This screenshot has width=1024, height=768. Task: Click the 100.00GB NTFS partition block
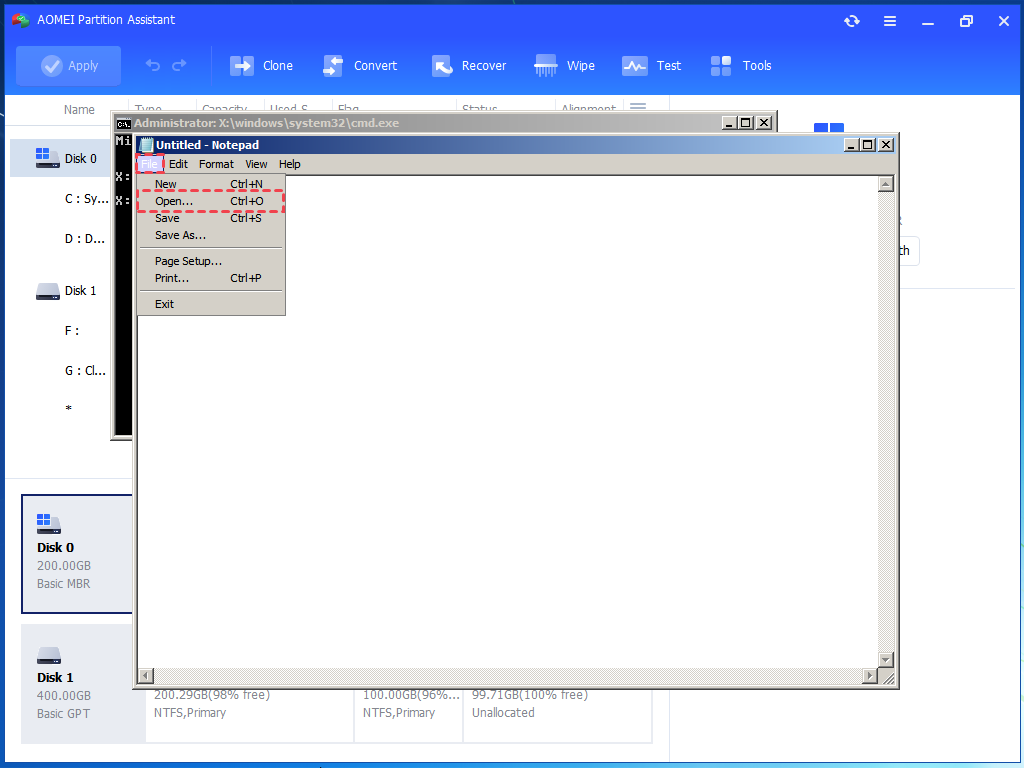(409, 715)
